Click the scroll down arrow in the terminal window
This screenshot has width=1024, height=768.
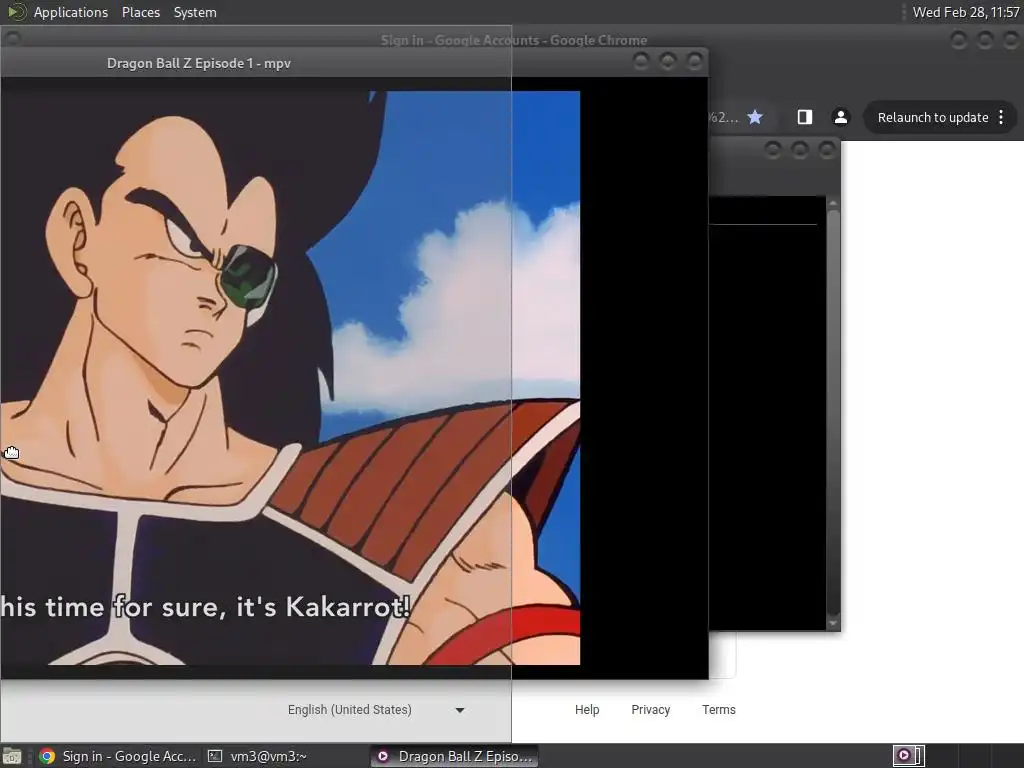click(833, 624)
